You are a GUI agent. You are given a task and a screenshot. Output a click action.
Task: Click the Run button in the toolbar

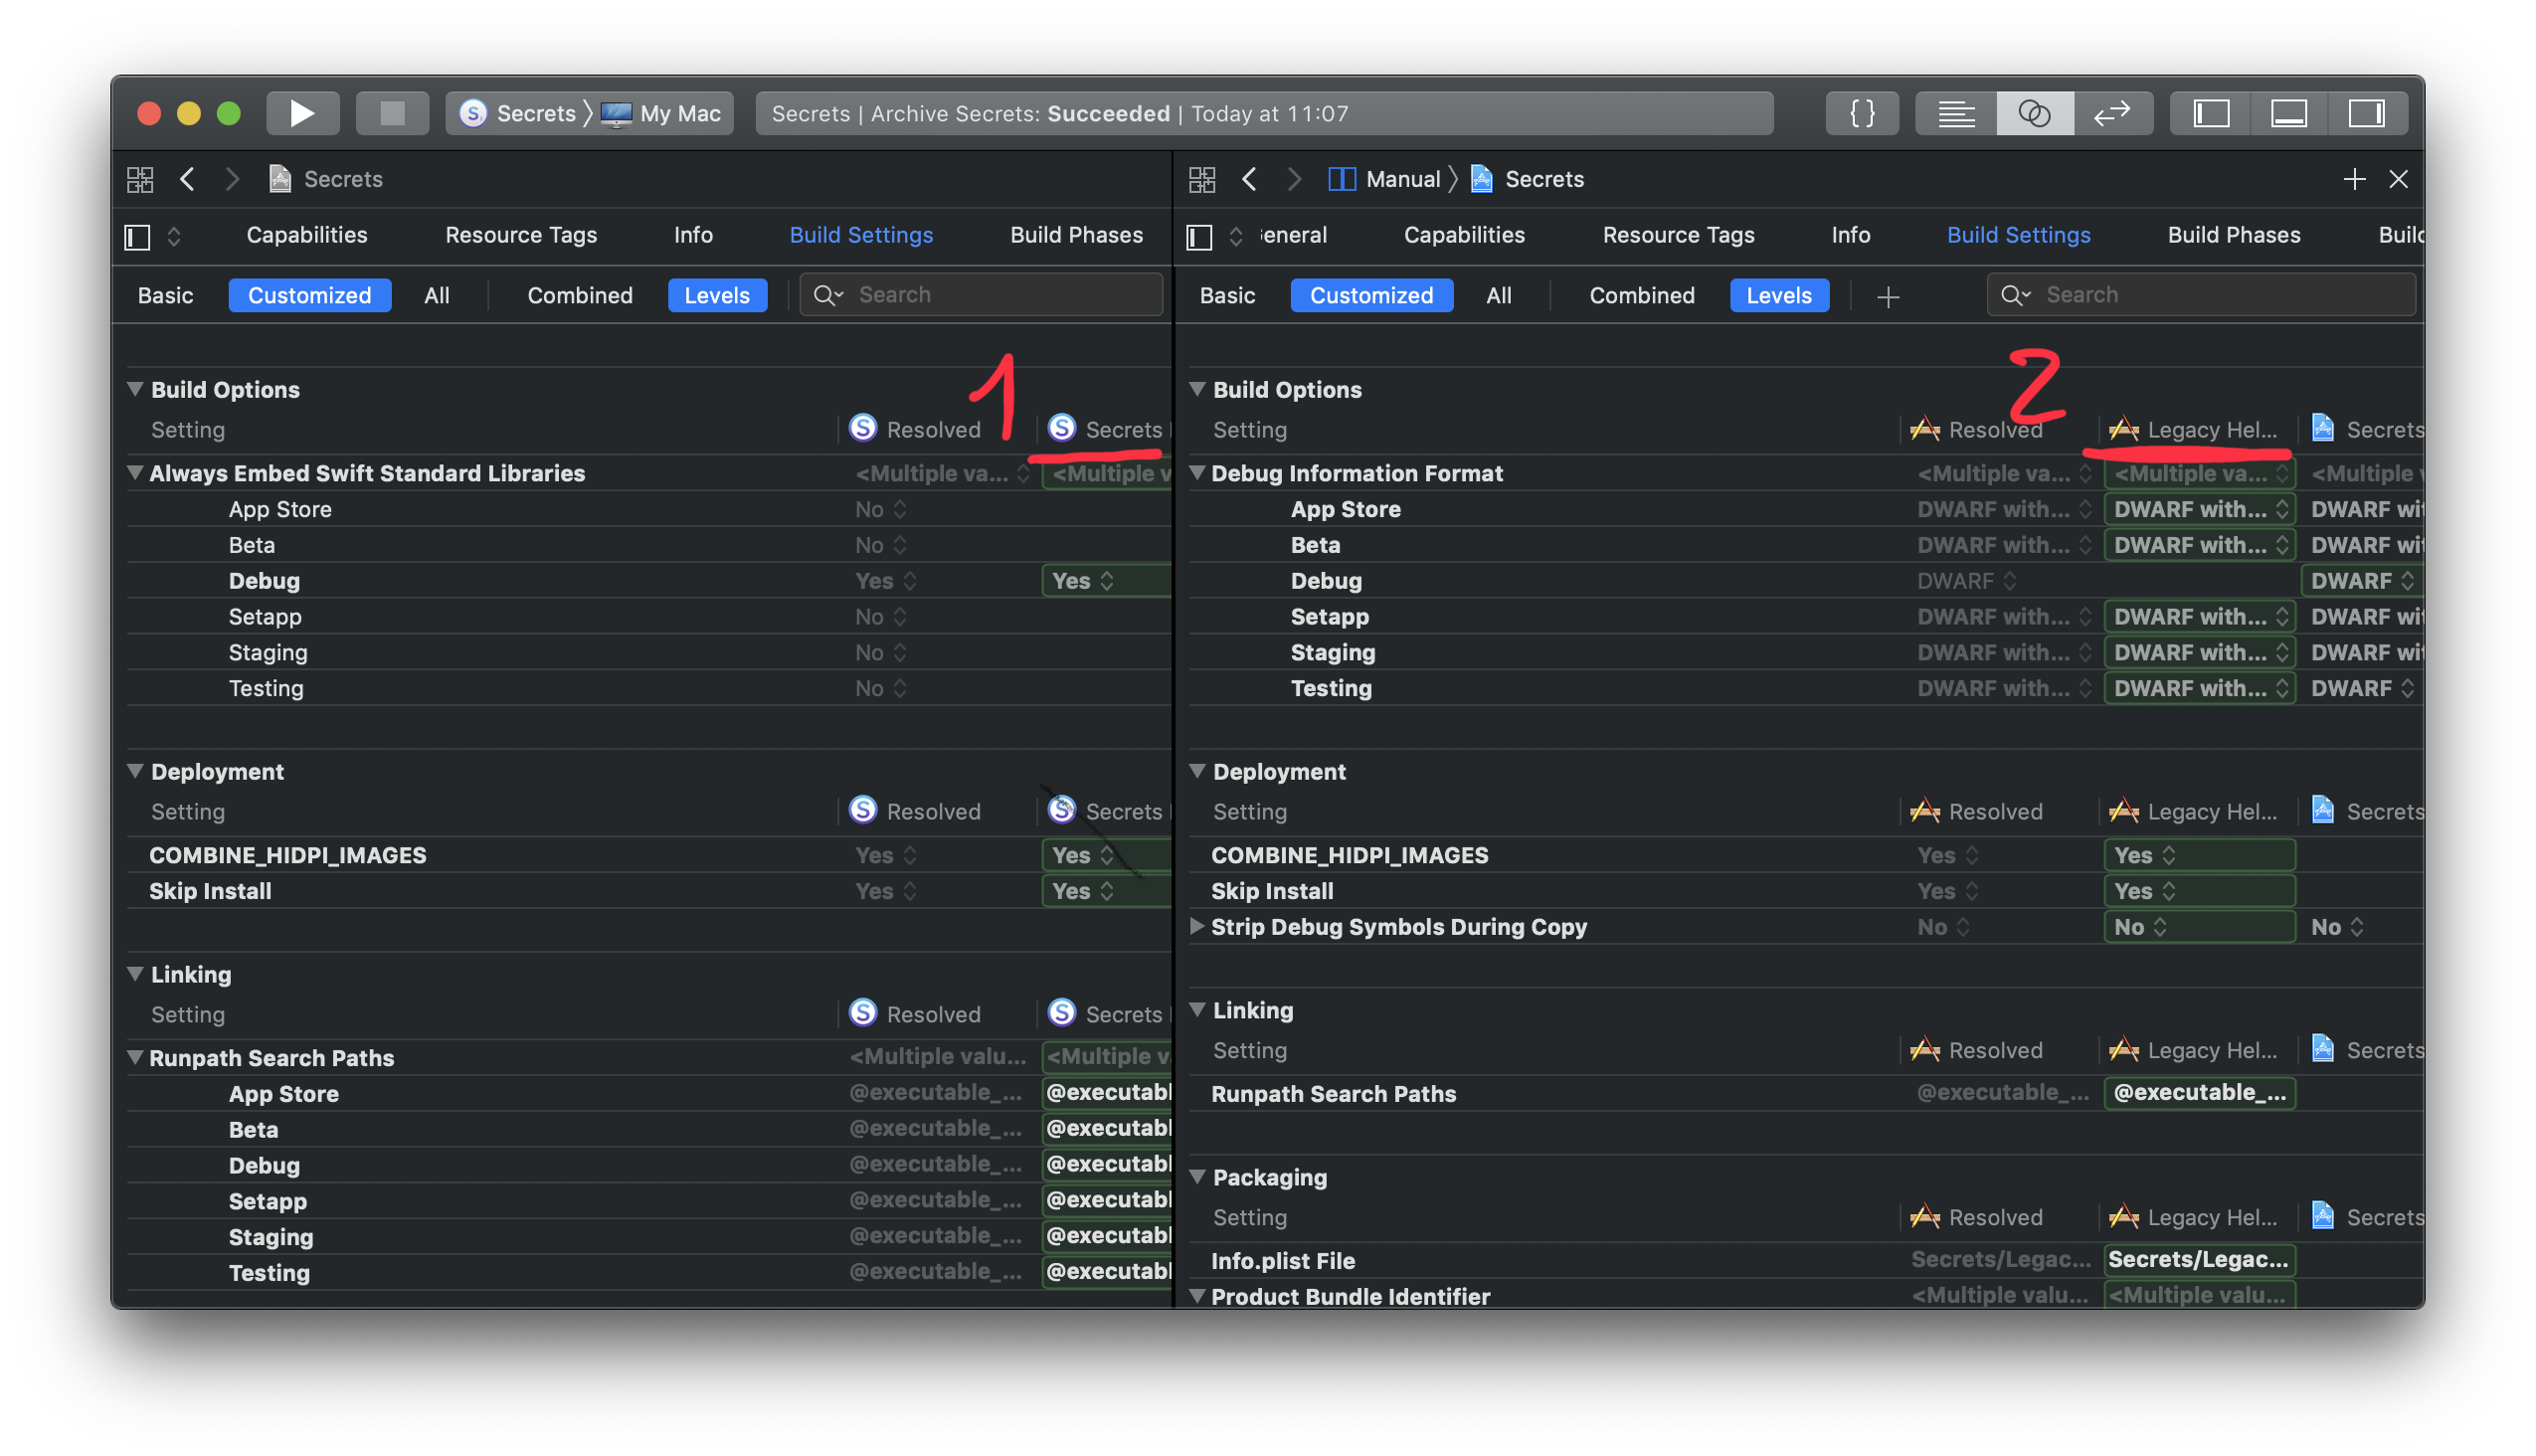[302, 112]
